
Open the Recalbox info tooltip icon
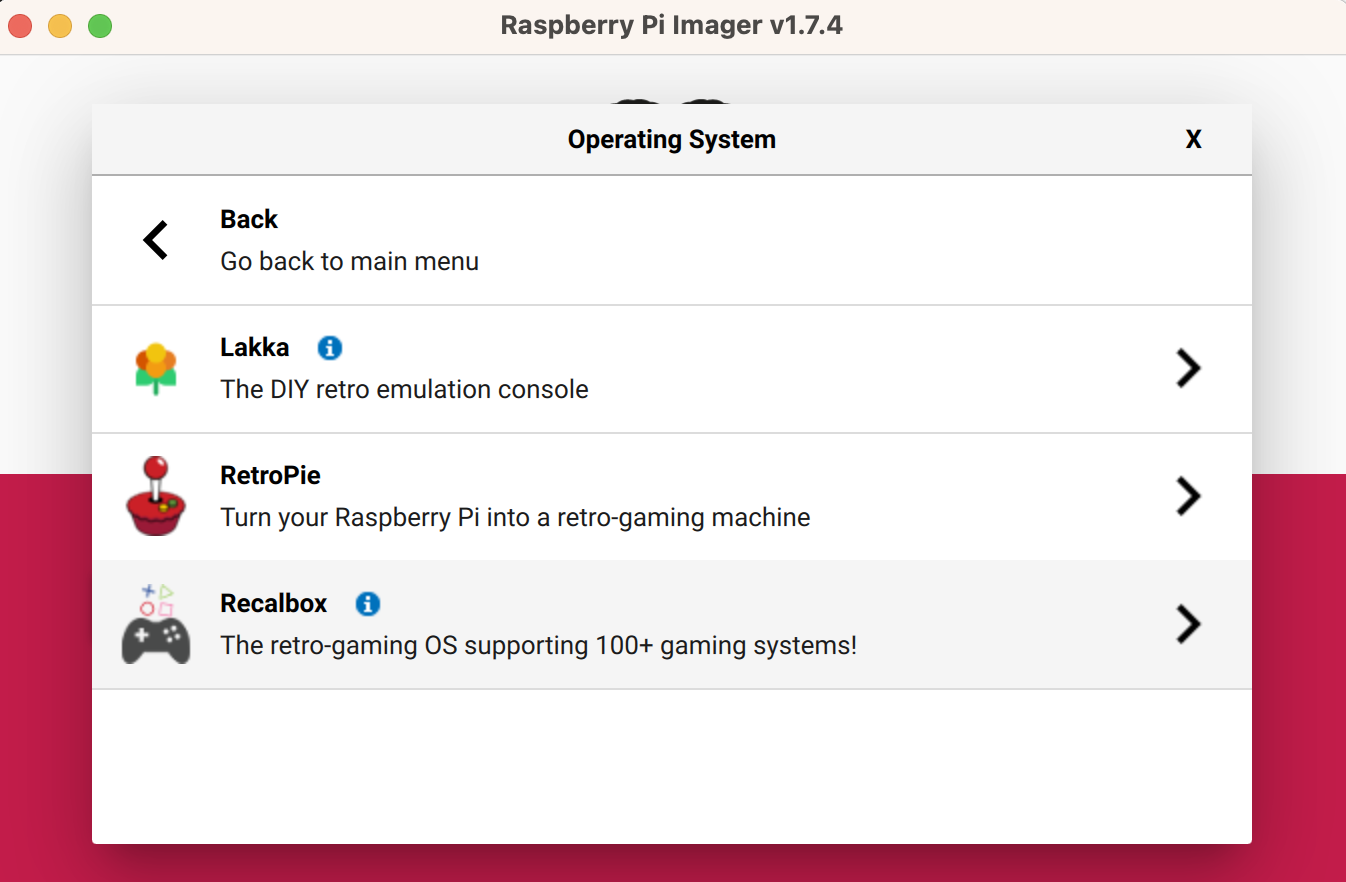[x=367, y=604]
